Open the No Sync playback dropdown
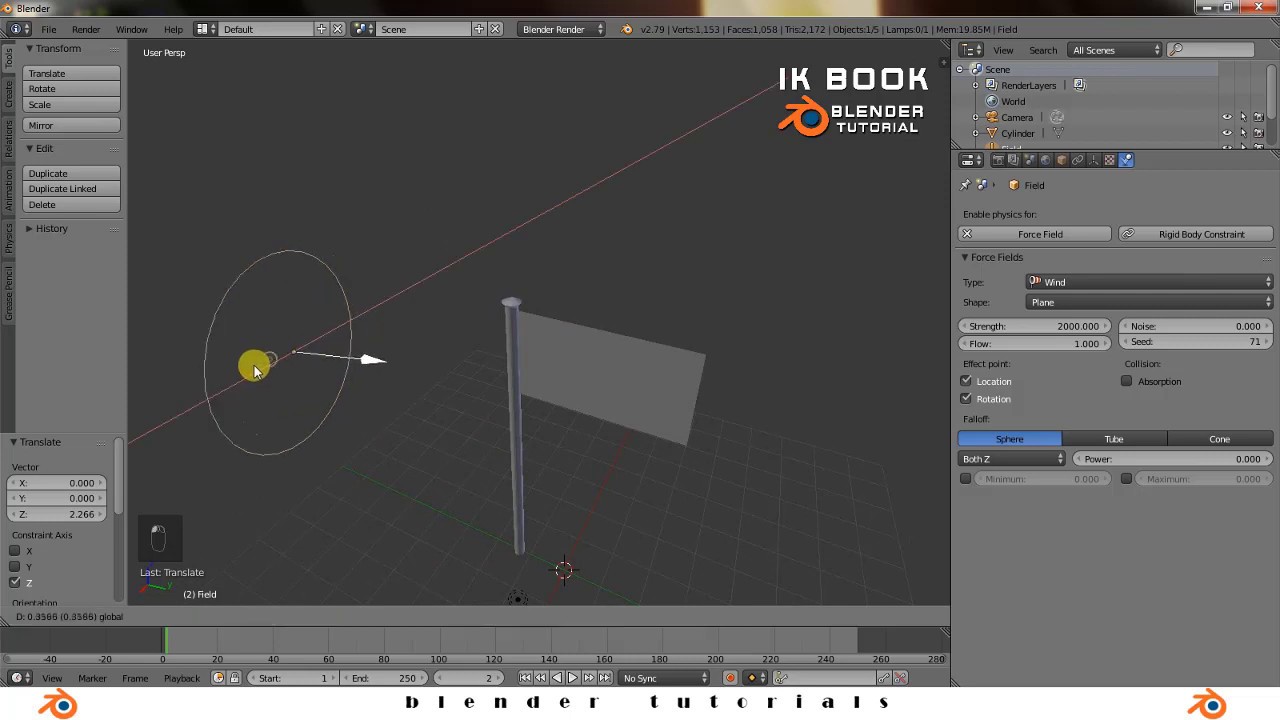Image resolution: width=1280 pixels, height=720 pixels. (x=664, y=678)
